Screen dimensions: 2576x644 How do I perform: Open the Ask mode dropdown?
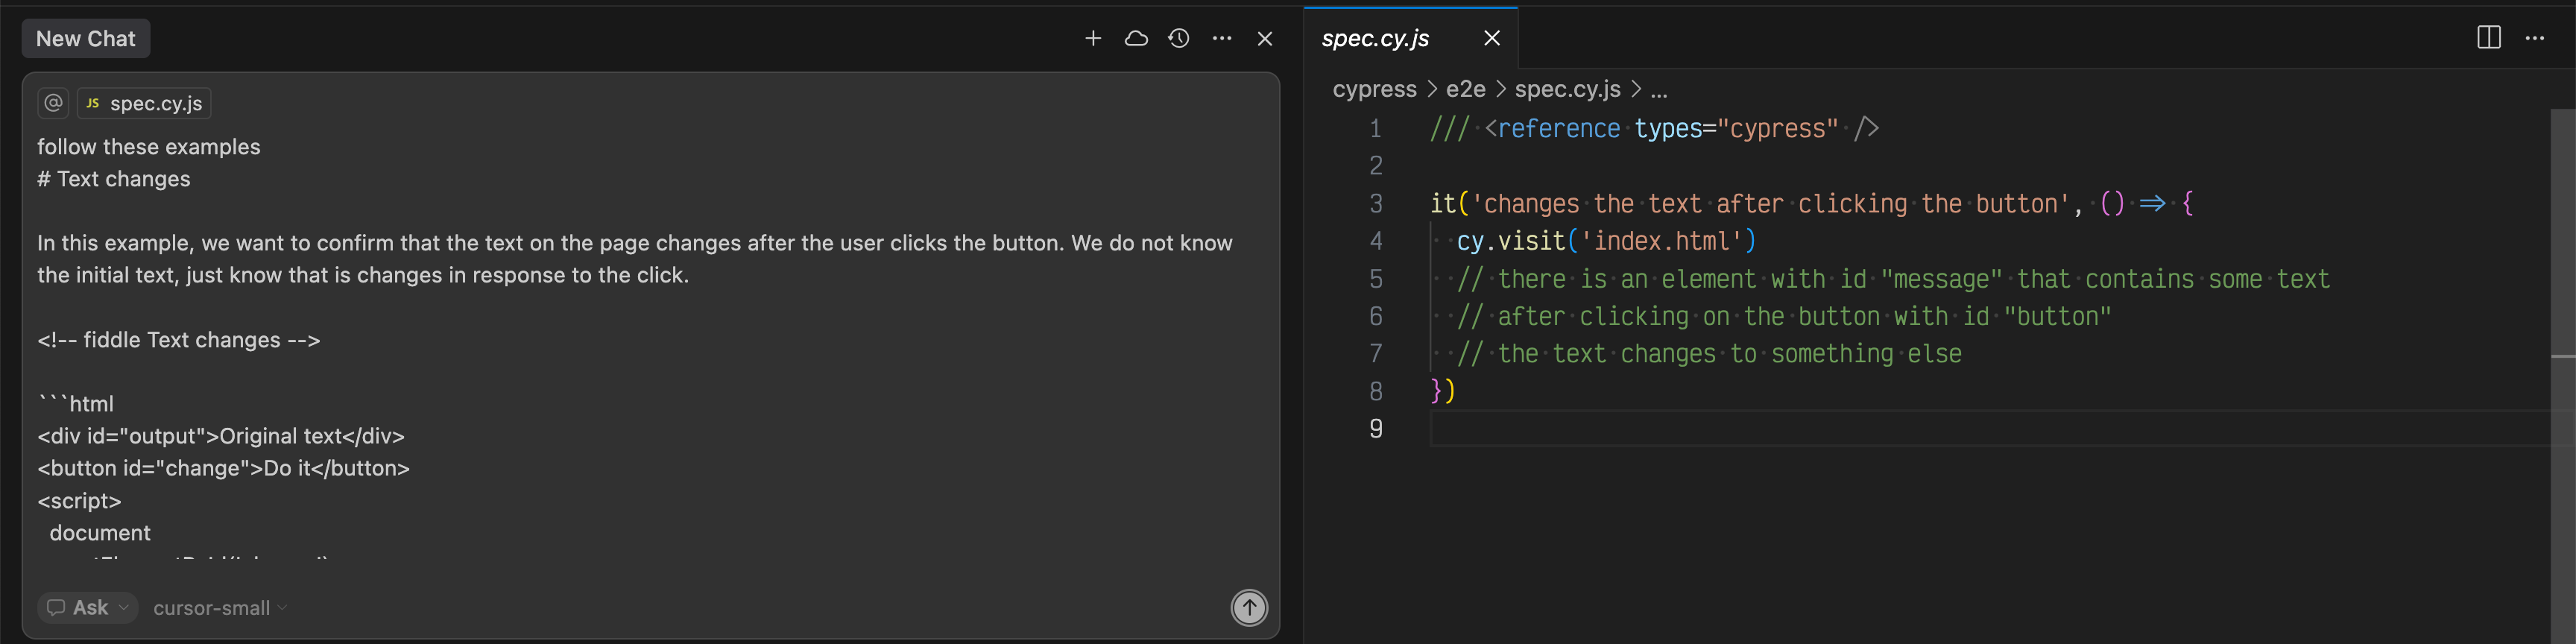88,607
